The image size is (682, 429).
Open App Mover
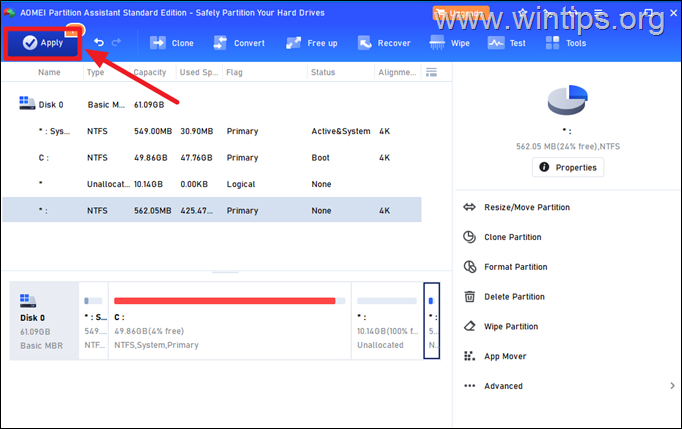505,356
